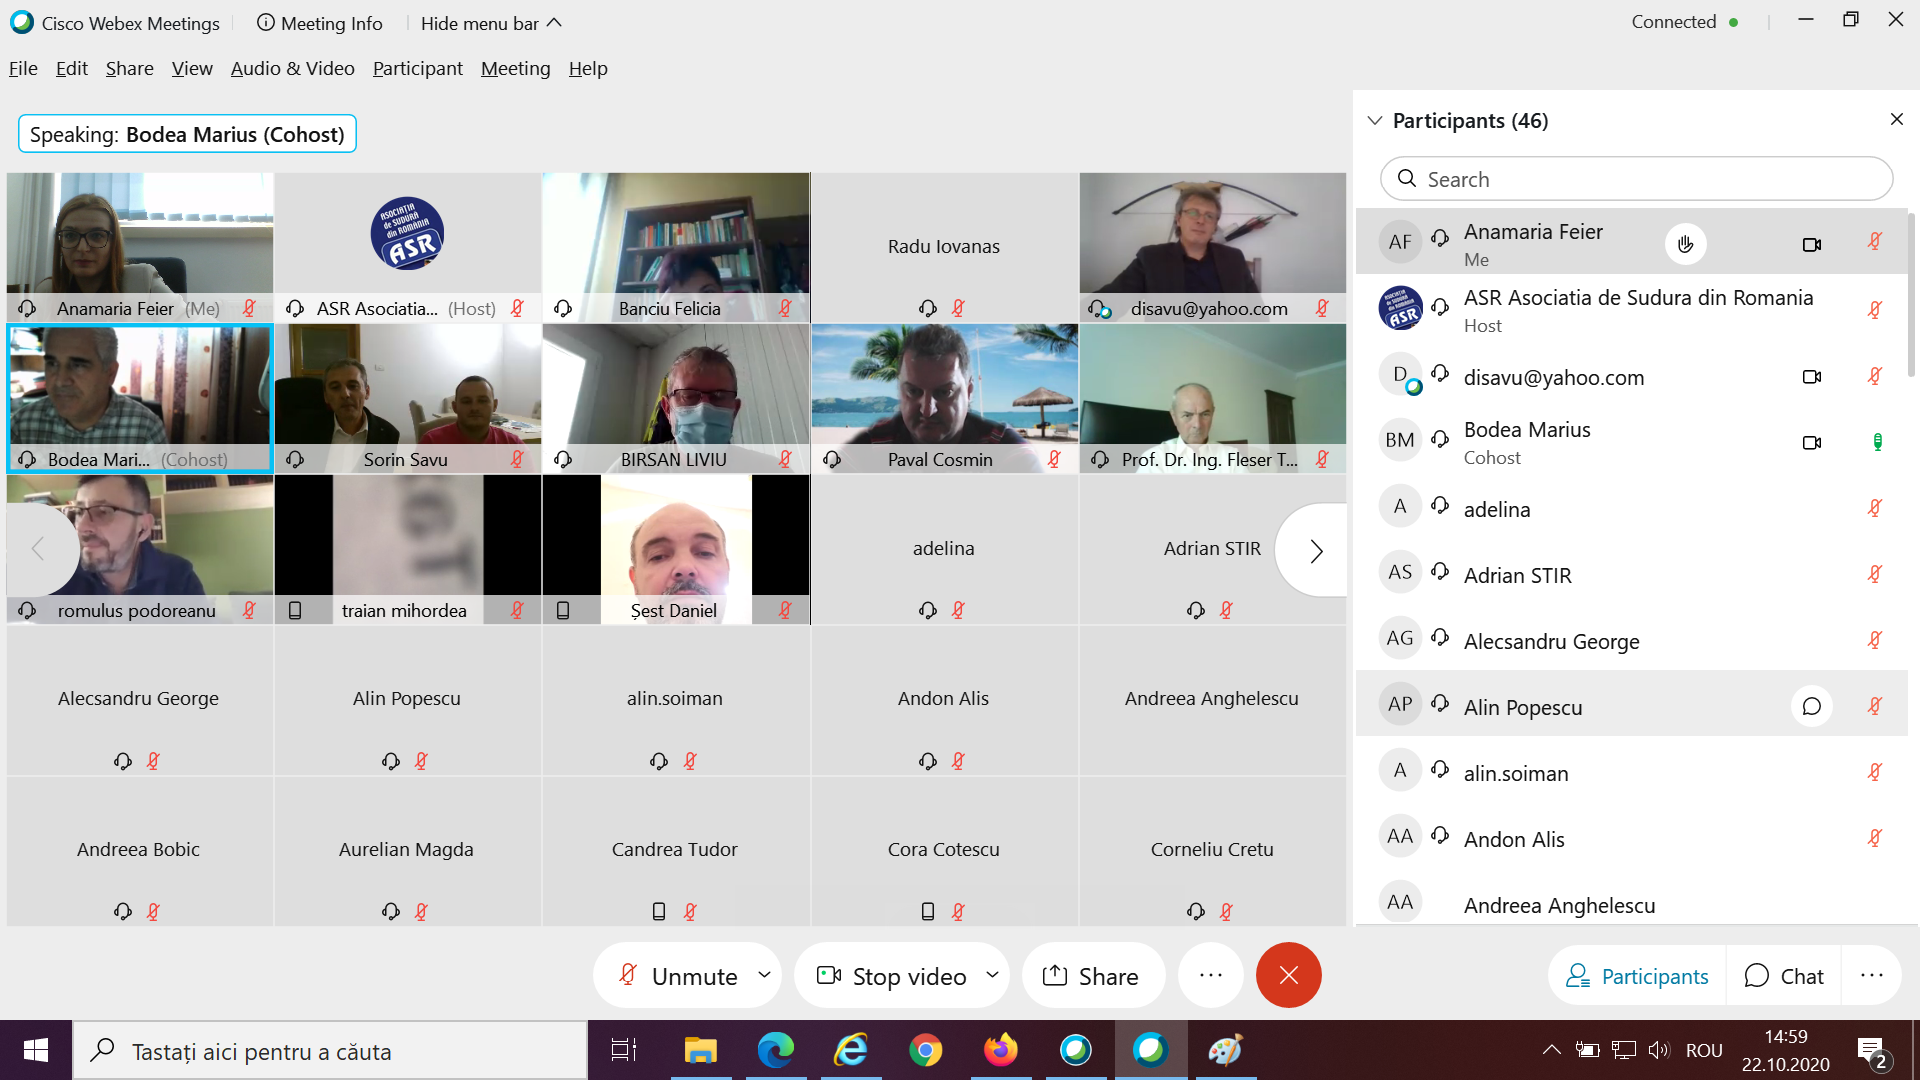Open the Participant menu
The image size is (1920, 1080).
pyautogui.click(x=417, y=68)
